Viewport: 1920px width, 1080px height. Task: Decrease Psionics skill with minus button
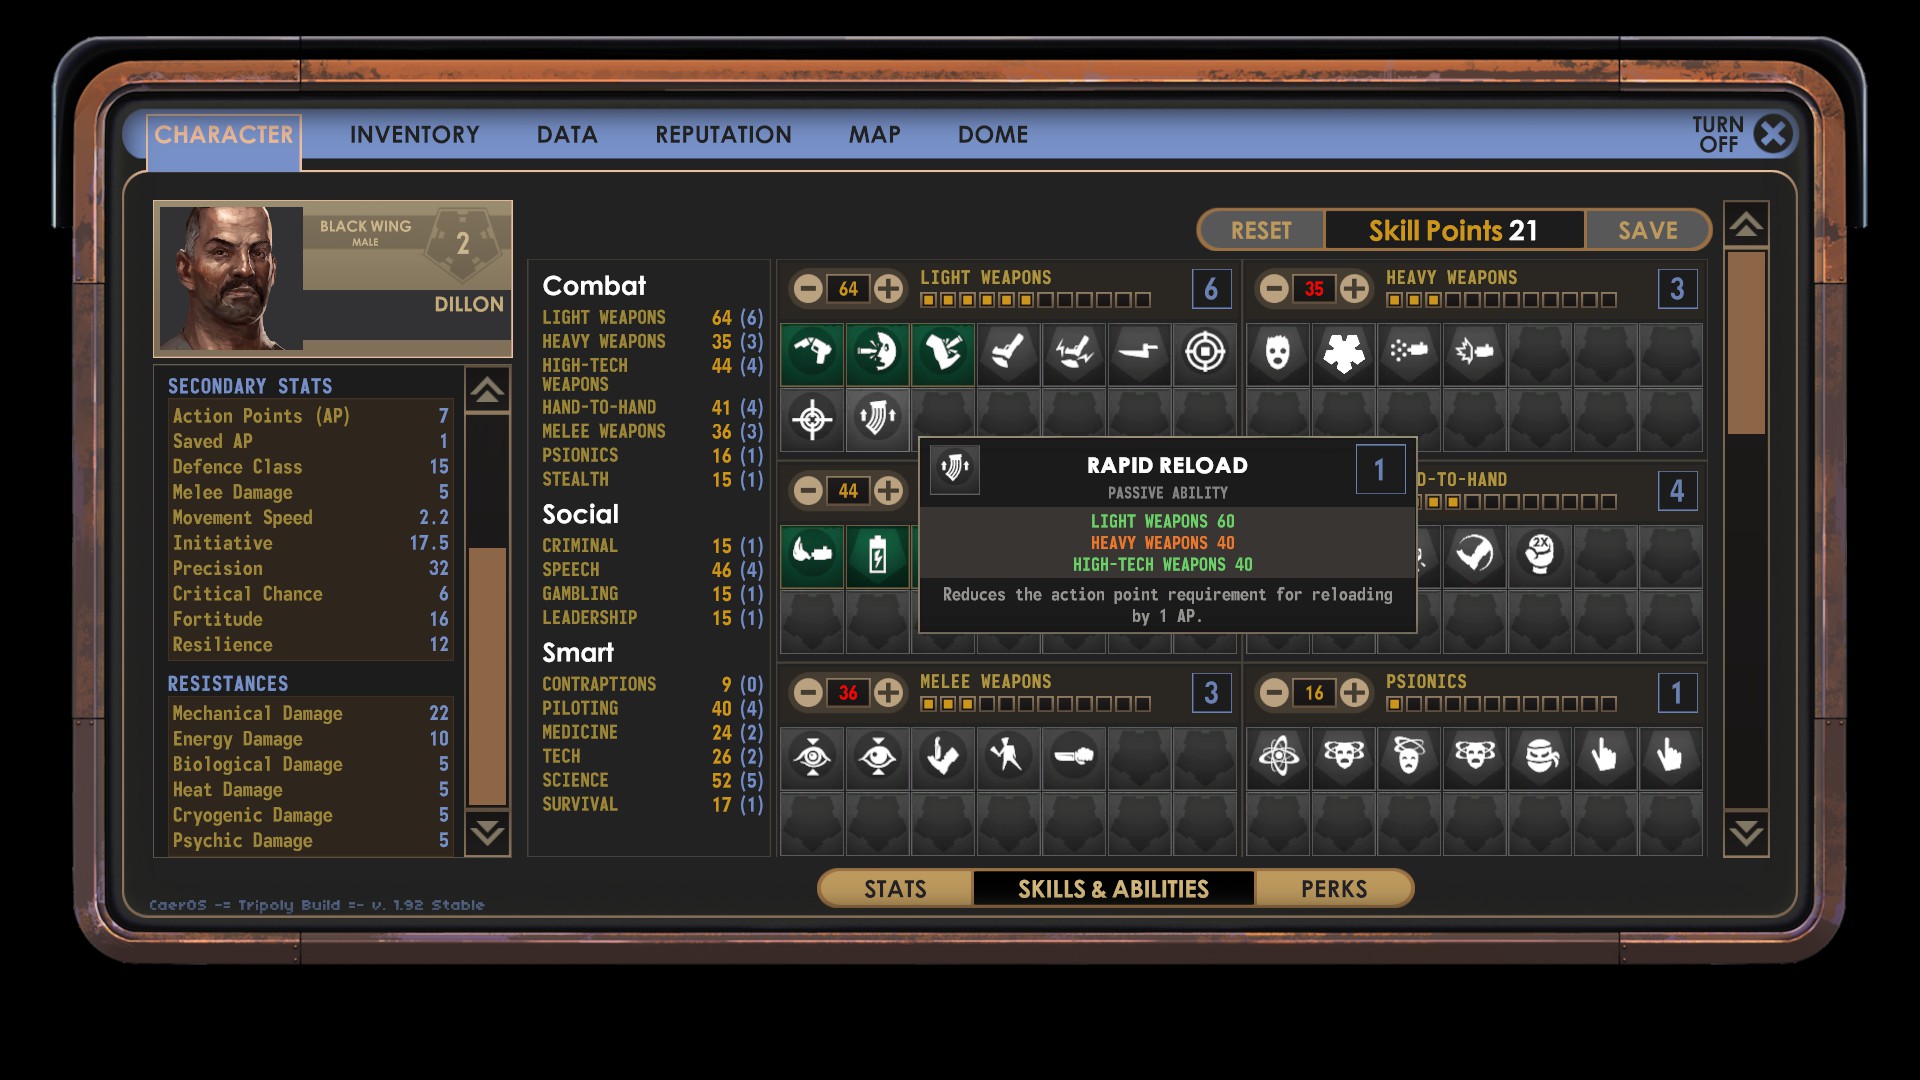tap(1274, 693)
